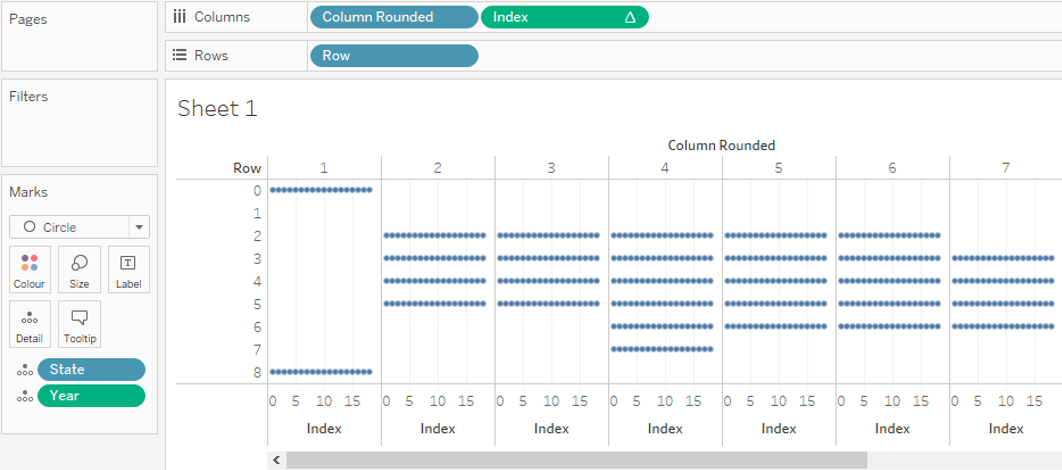Click the delta on Index pill
The height and width of the screenshot is (470, 1062).
point(630,17)
